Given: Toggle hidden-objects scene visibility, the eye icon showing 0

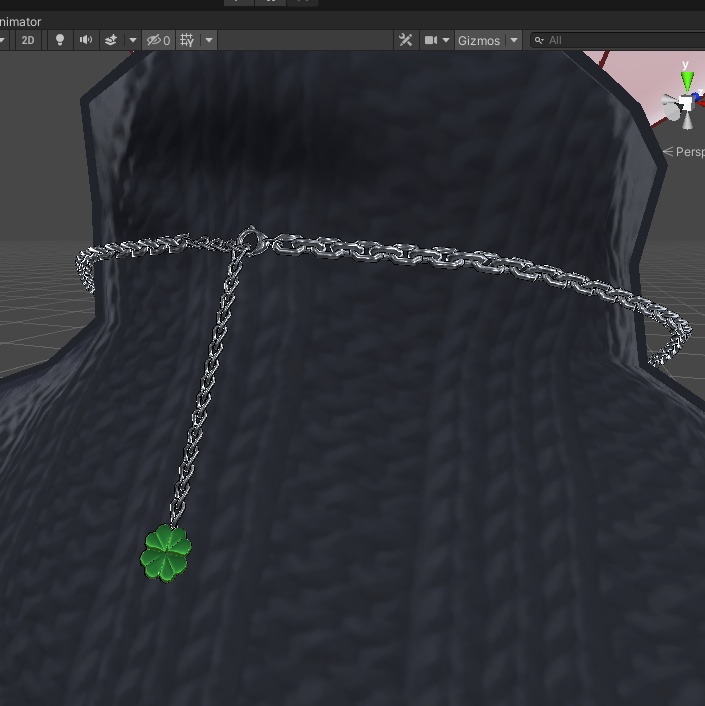Looking at the screenshot, I should point(158,40).
